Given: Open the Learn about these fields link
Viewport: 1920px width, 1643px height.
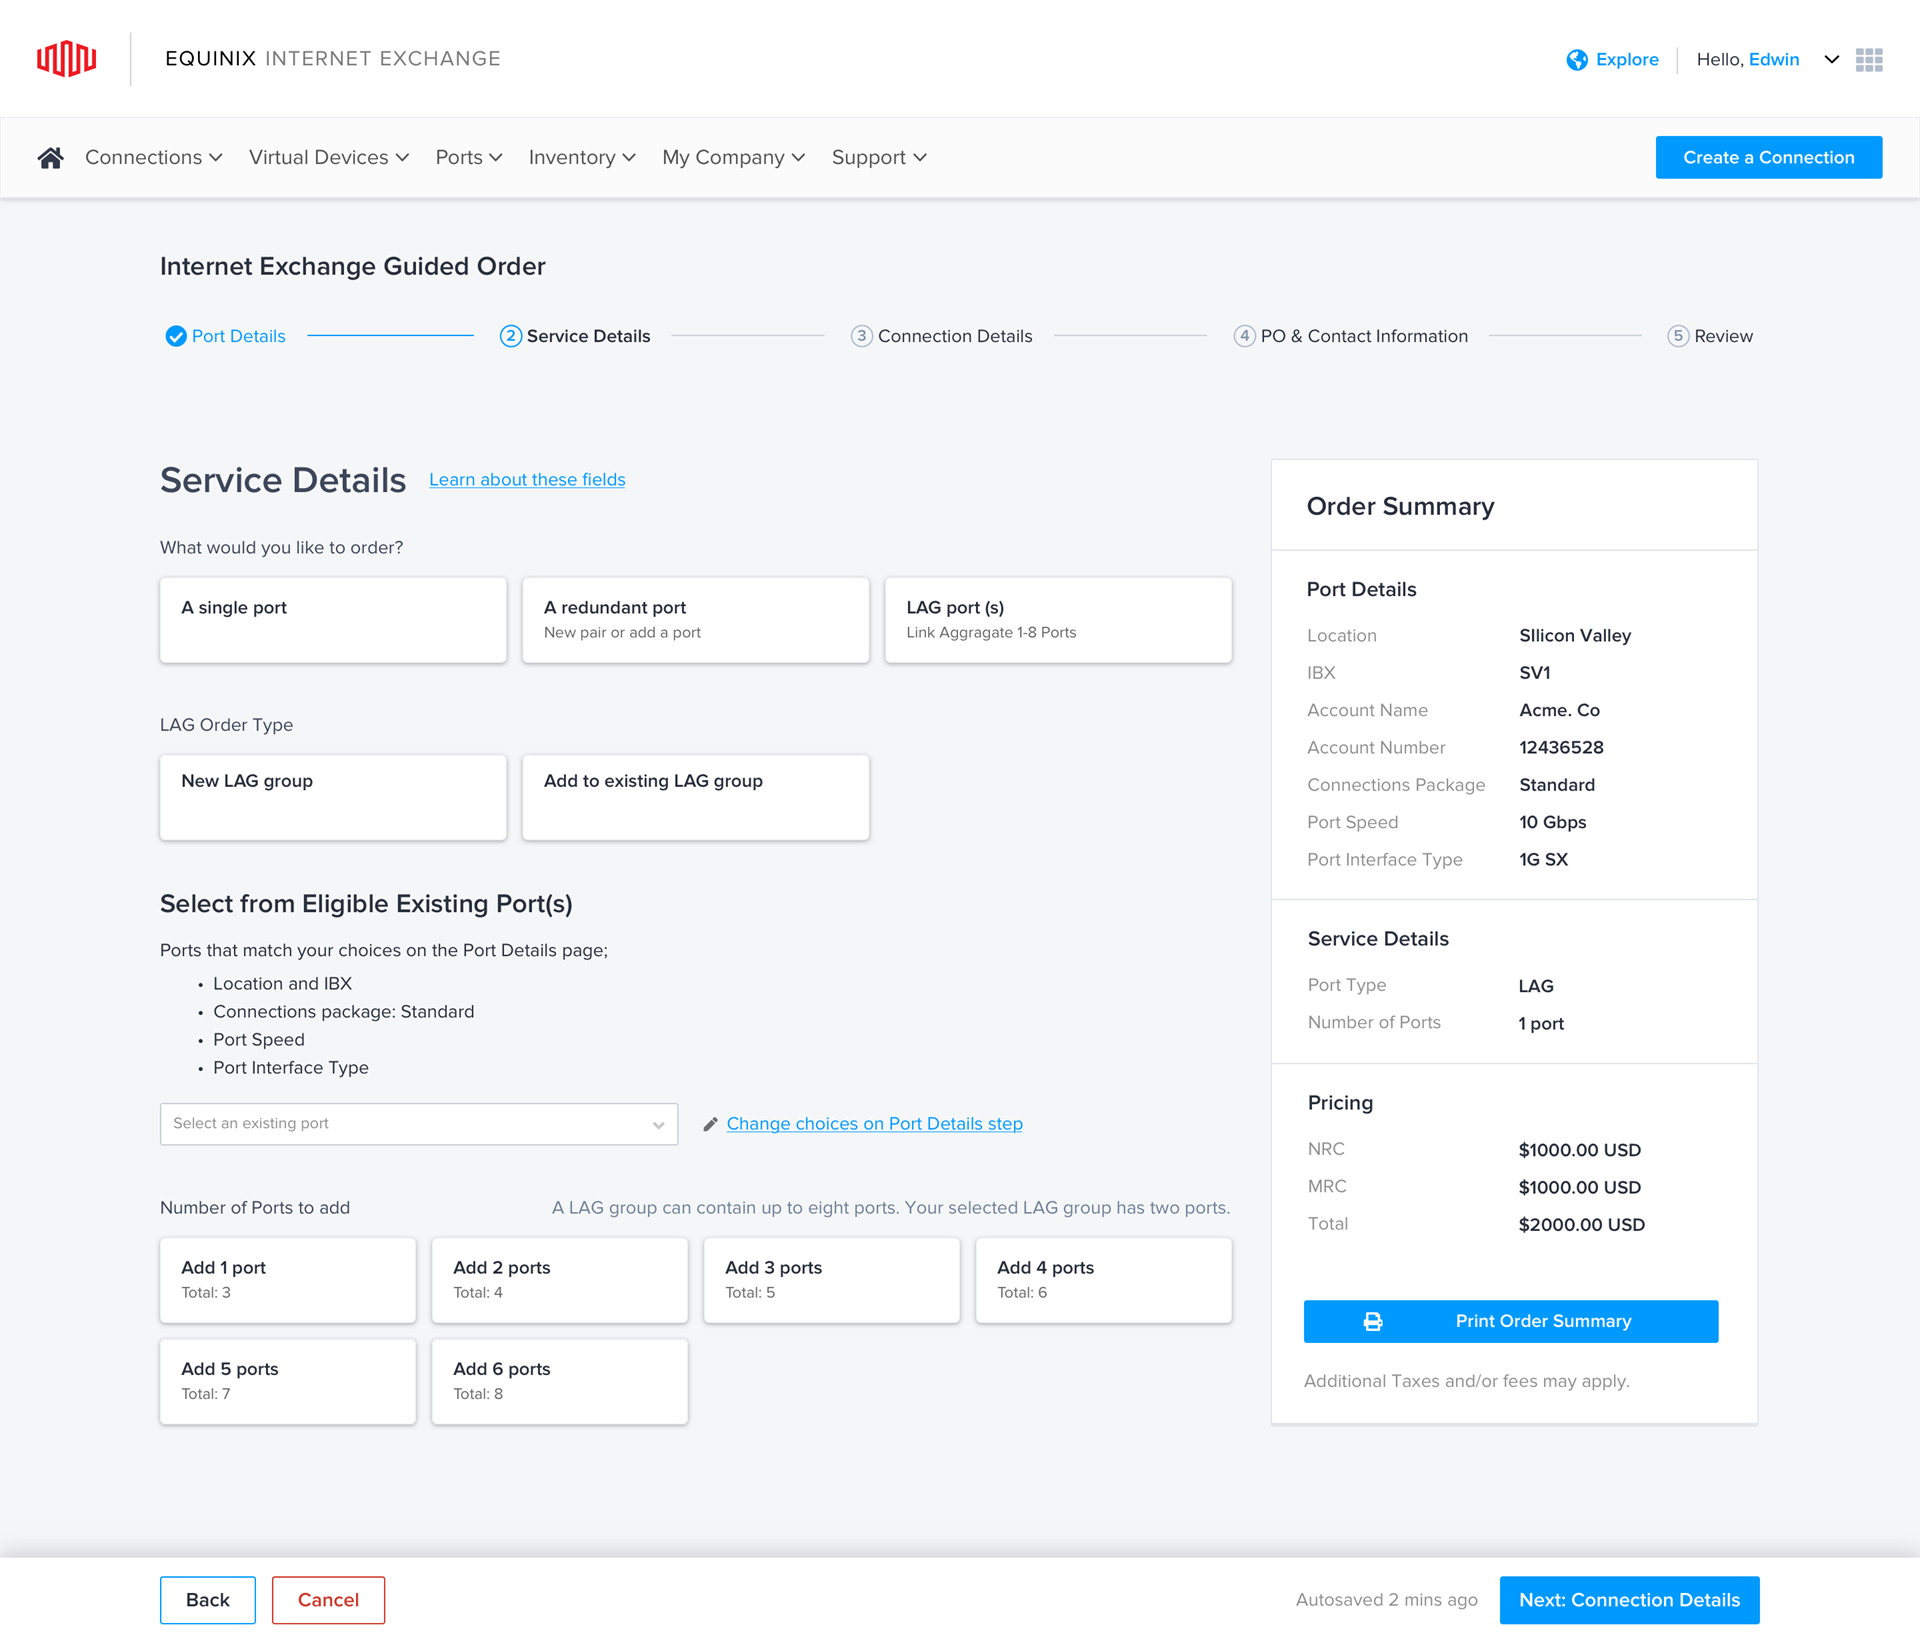Looking at the screenshot, I should [x=527, y=480].
